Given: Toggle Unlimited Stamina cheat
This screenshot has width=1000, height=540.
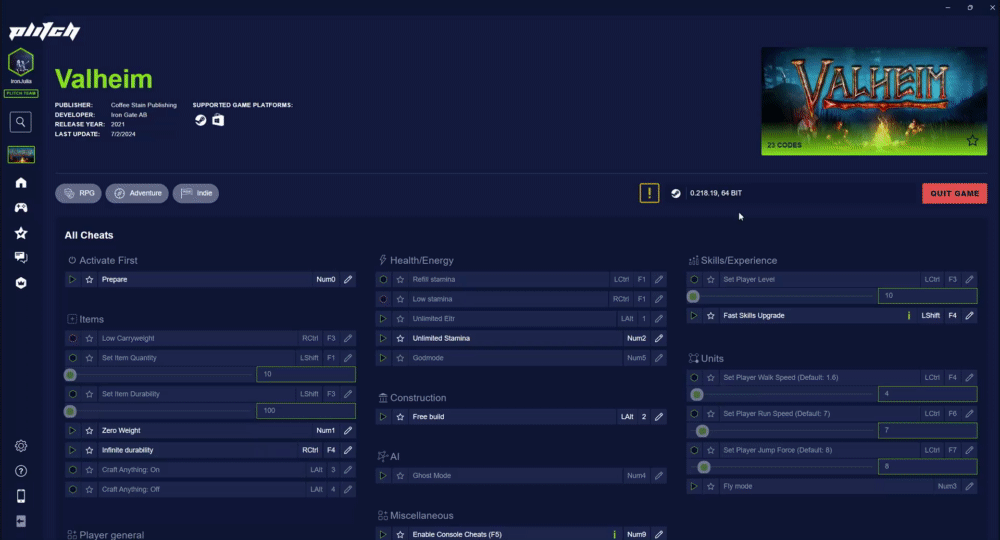Looking at the screenshot, I should [383, 338].
